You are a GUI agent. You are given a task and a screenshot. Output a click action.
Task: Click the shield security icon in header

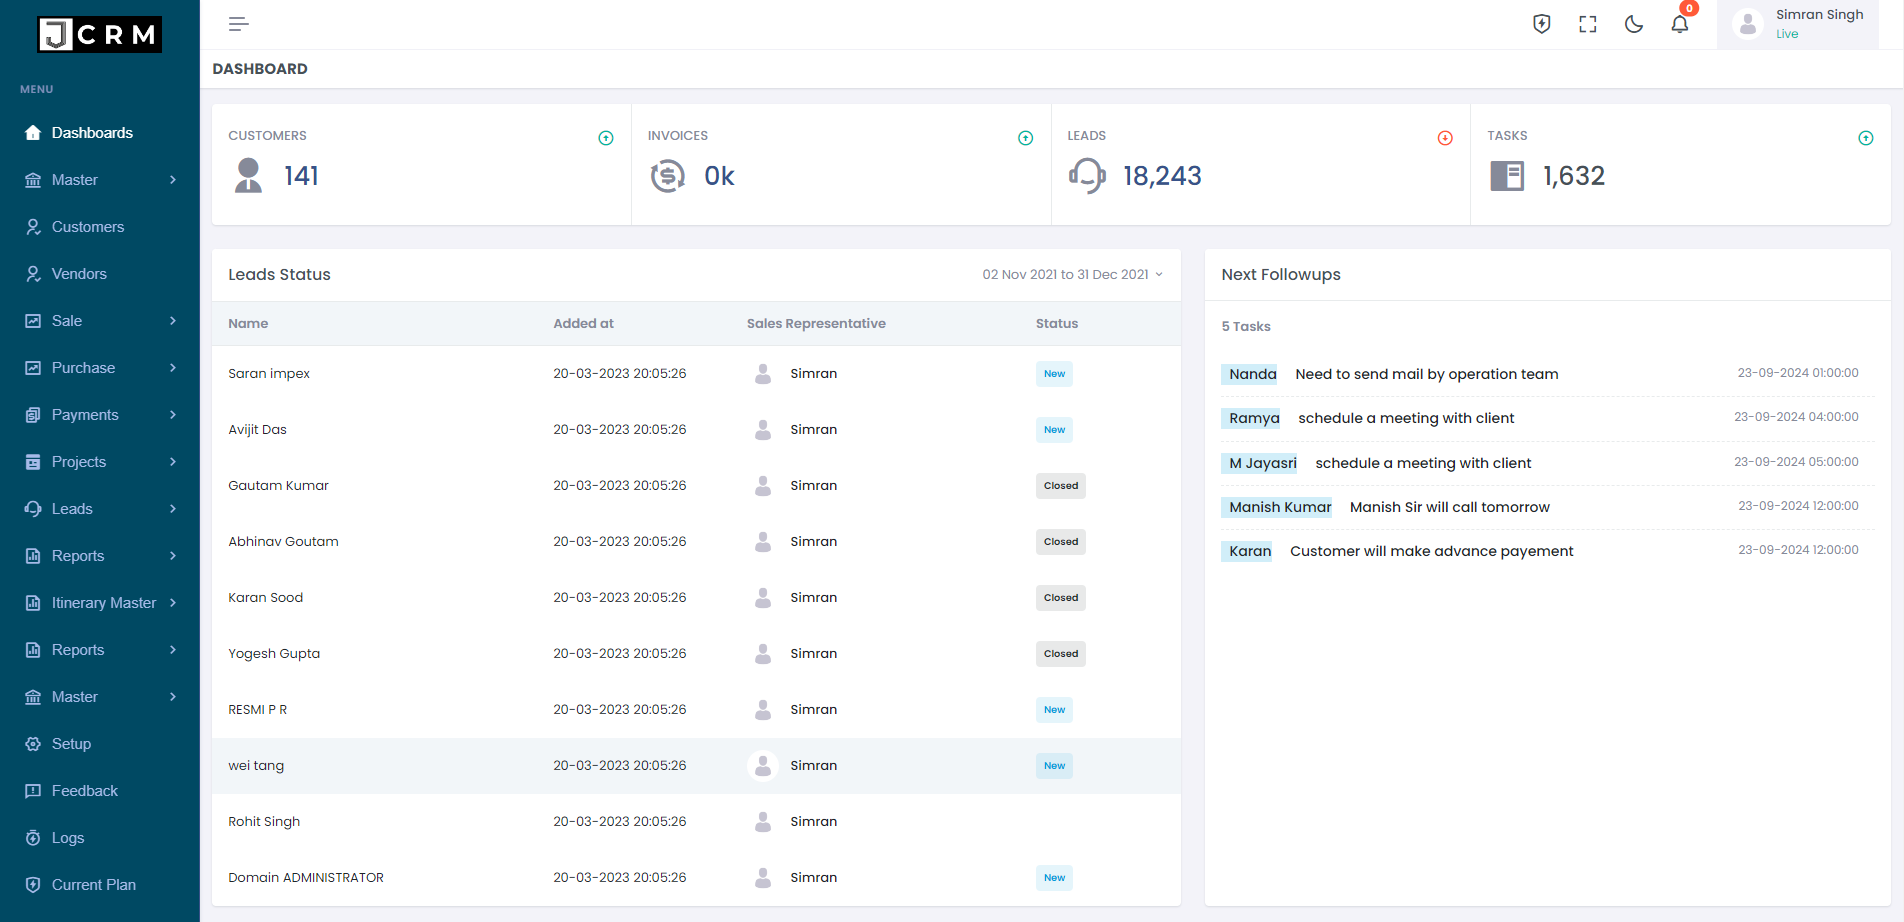[1541, 24]
